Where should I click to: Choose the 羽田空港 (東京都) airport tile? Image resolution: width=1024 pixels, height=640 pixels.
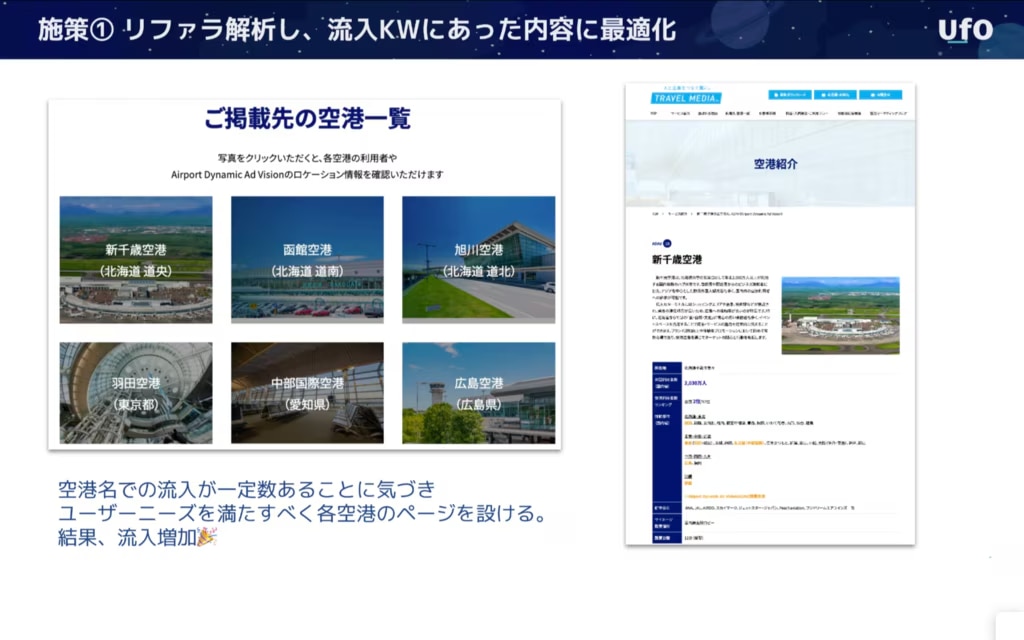click(x=135, y=393)
